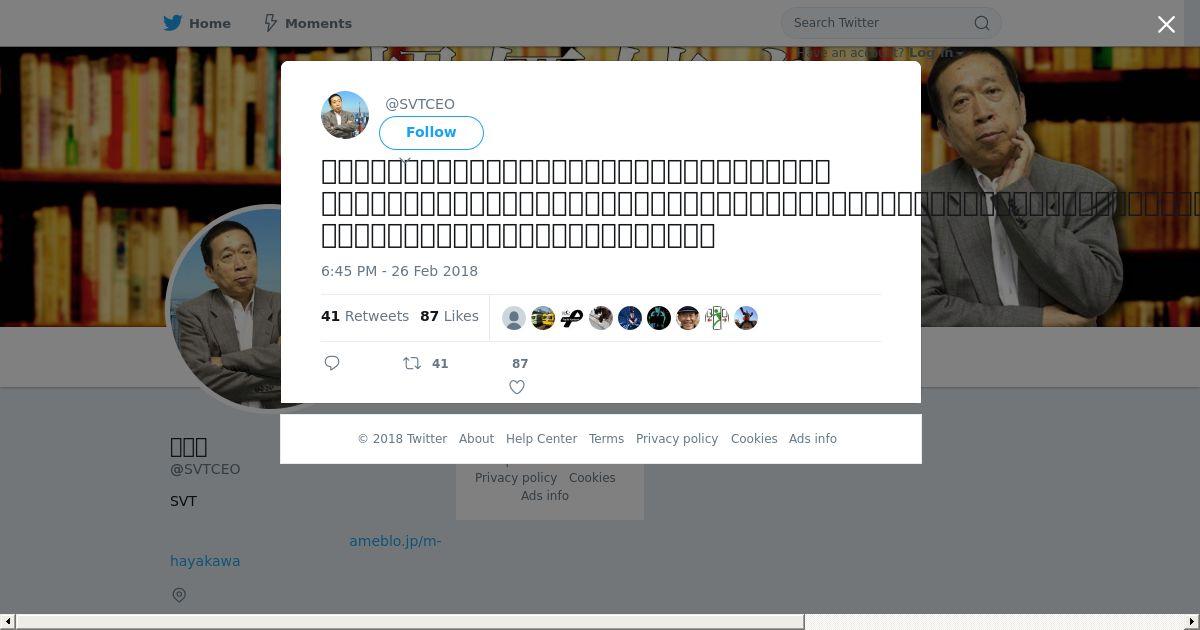The width and height of the screenshot is (1200, 630).
Task: Reply using the speech bubble icon
Action: coord(332,363)
